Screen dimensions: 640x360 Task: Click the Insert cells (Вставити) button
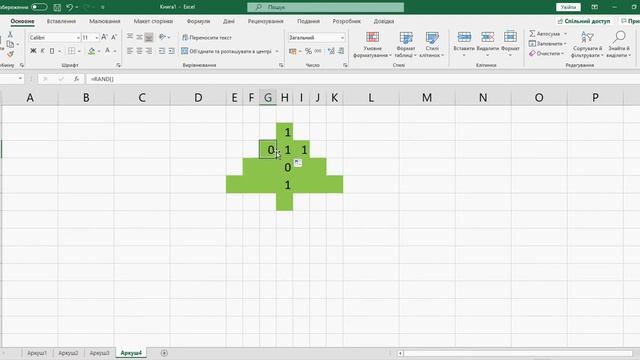pyautogui.click(x=464, y=43)
